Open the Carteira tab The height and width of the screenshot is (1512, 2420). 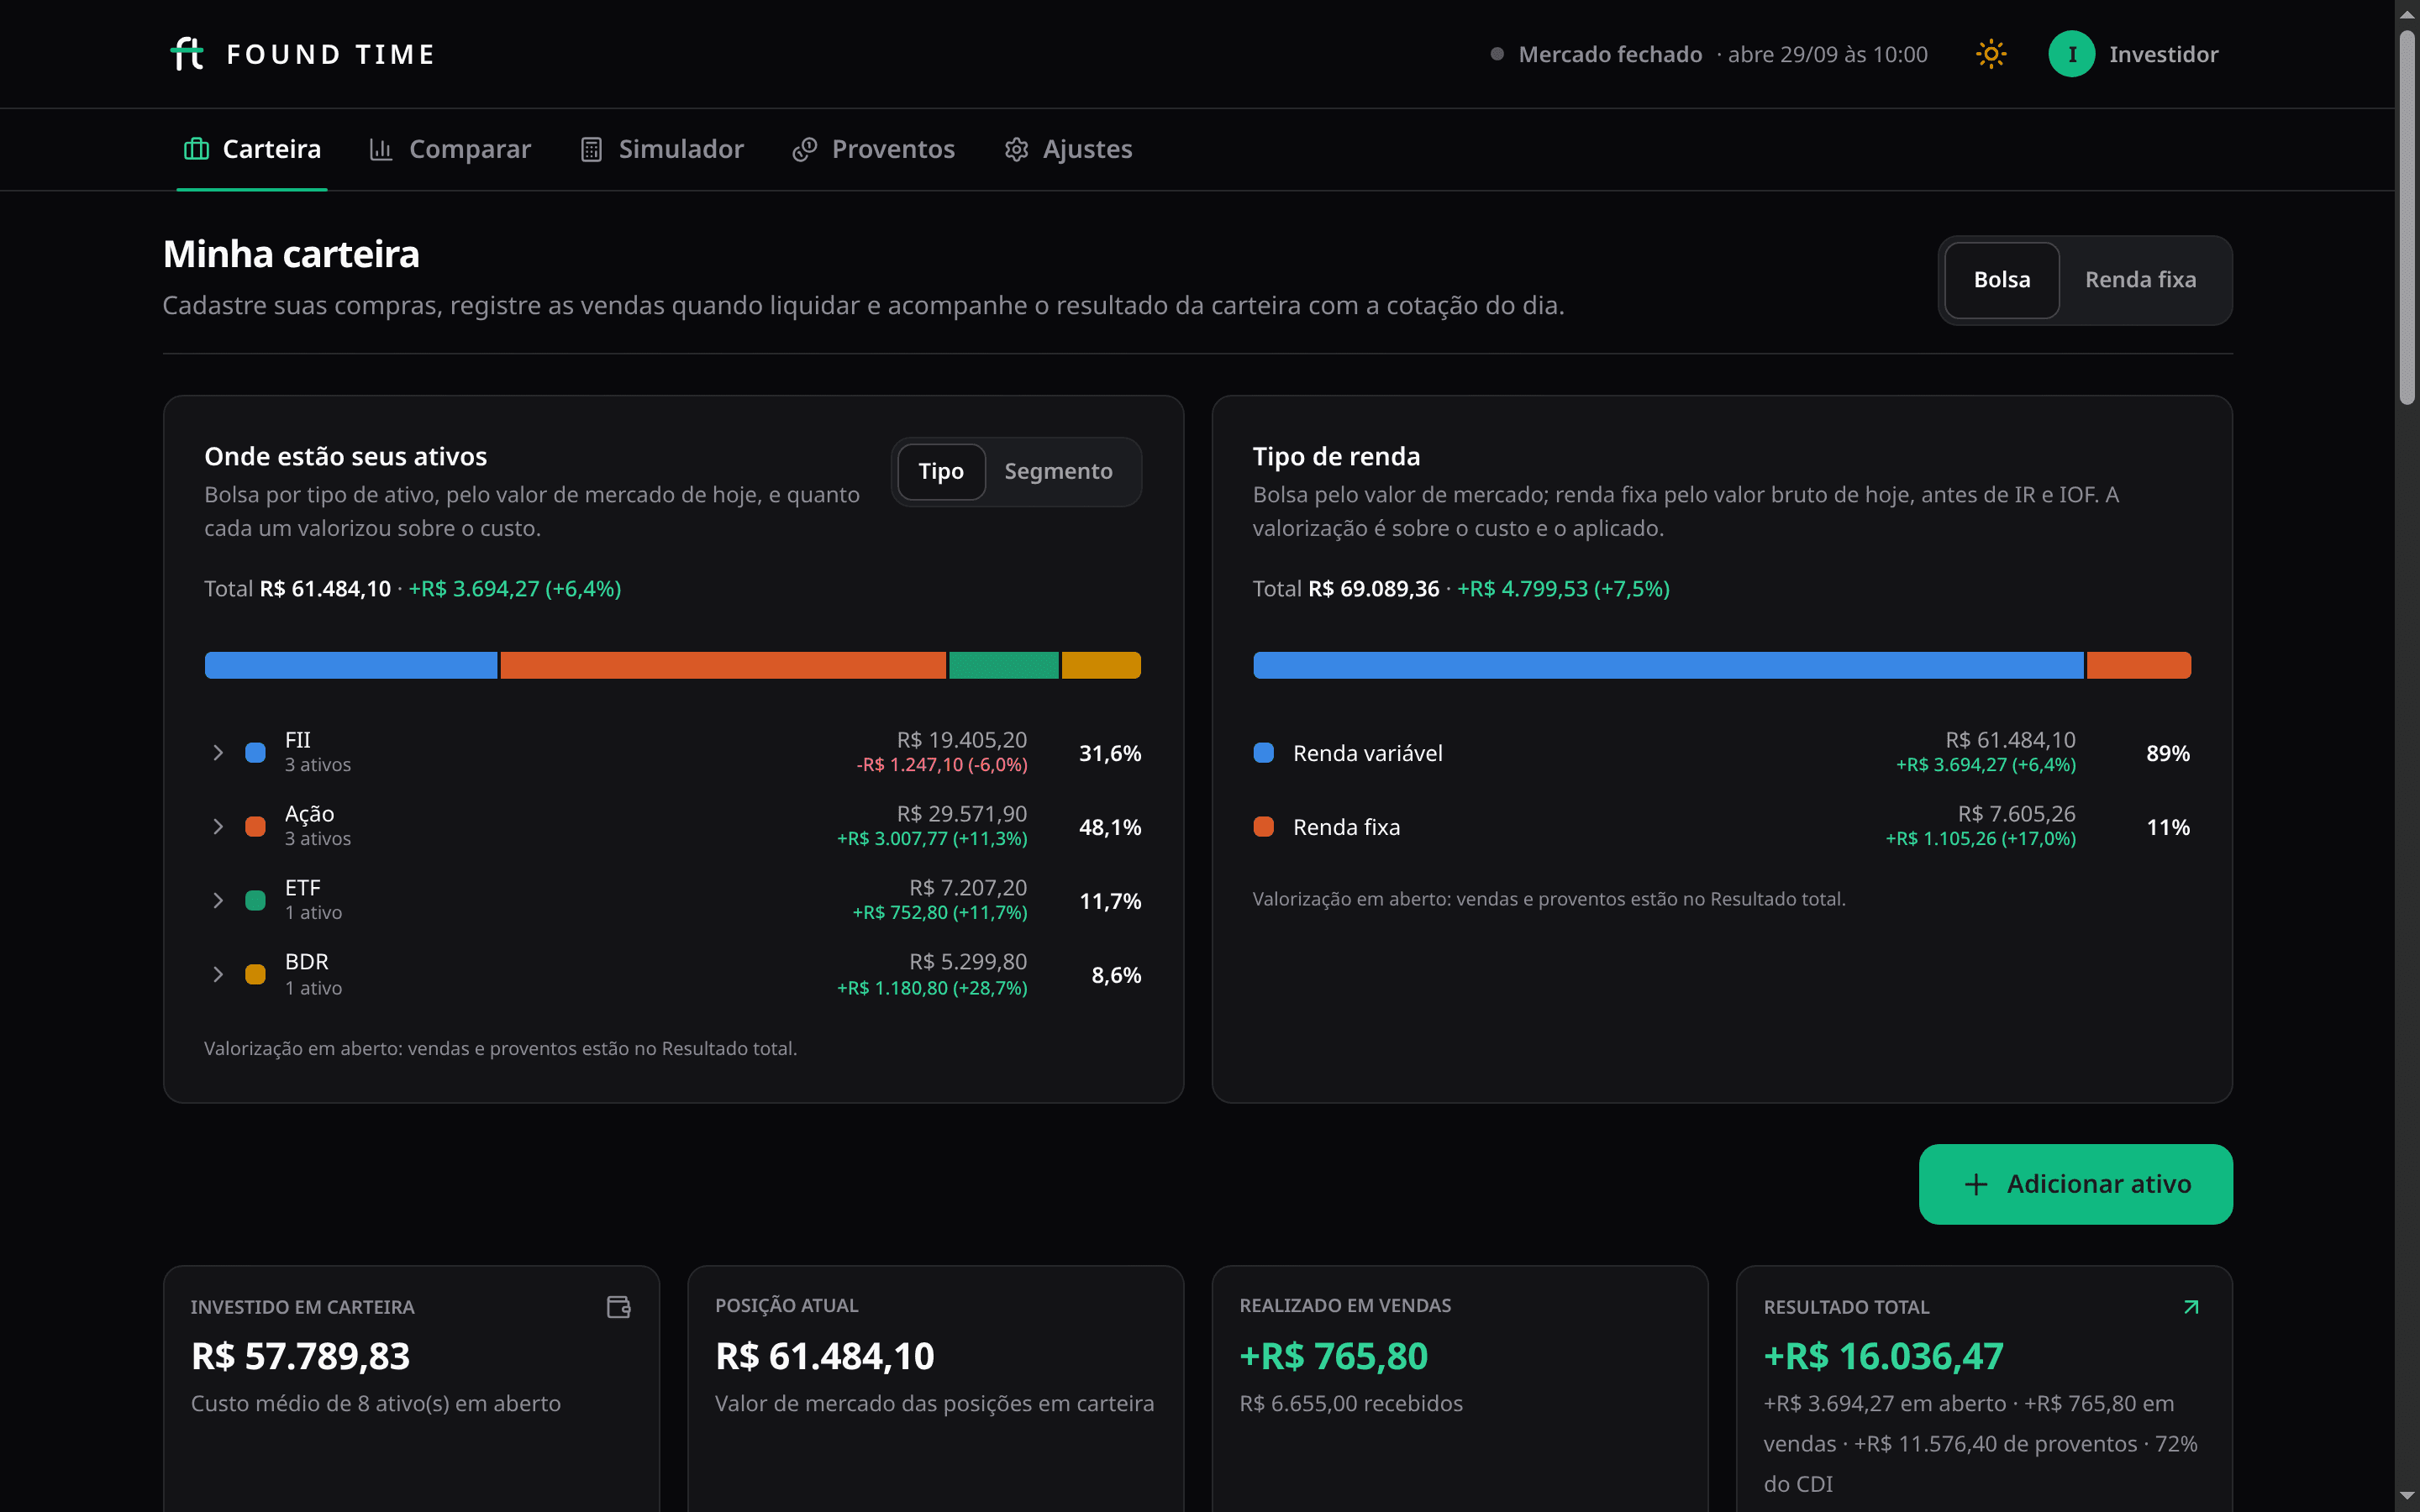coord(252,149)
